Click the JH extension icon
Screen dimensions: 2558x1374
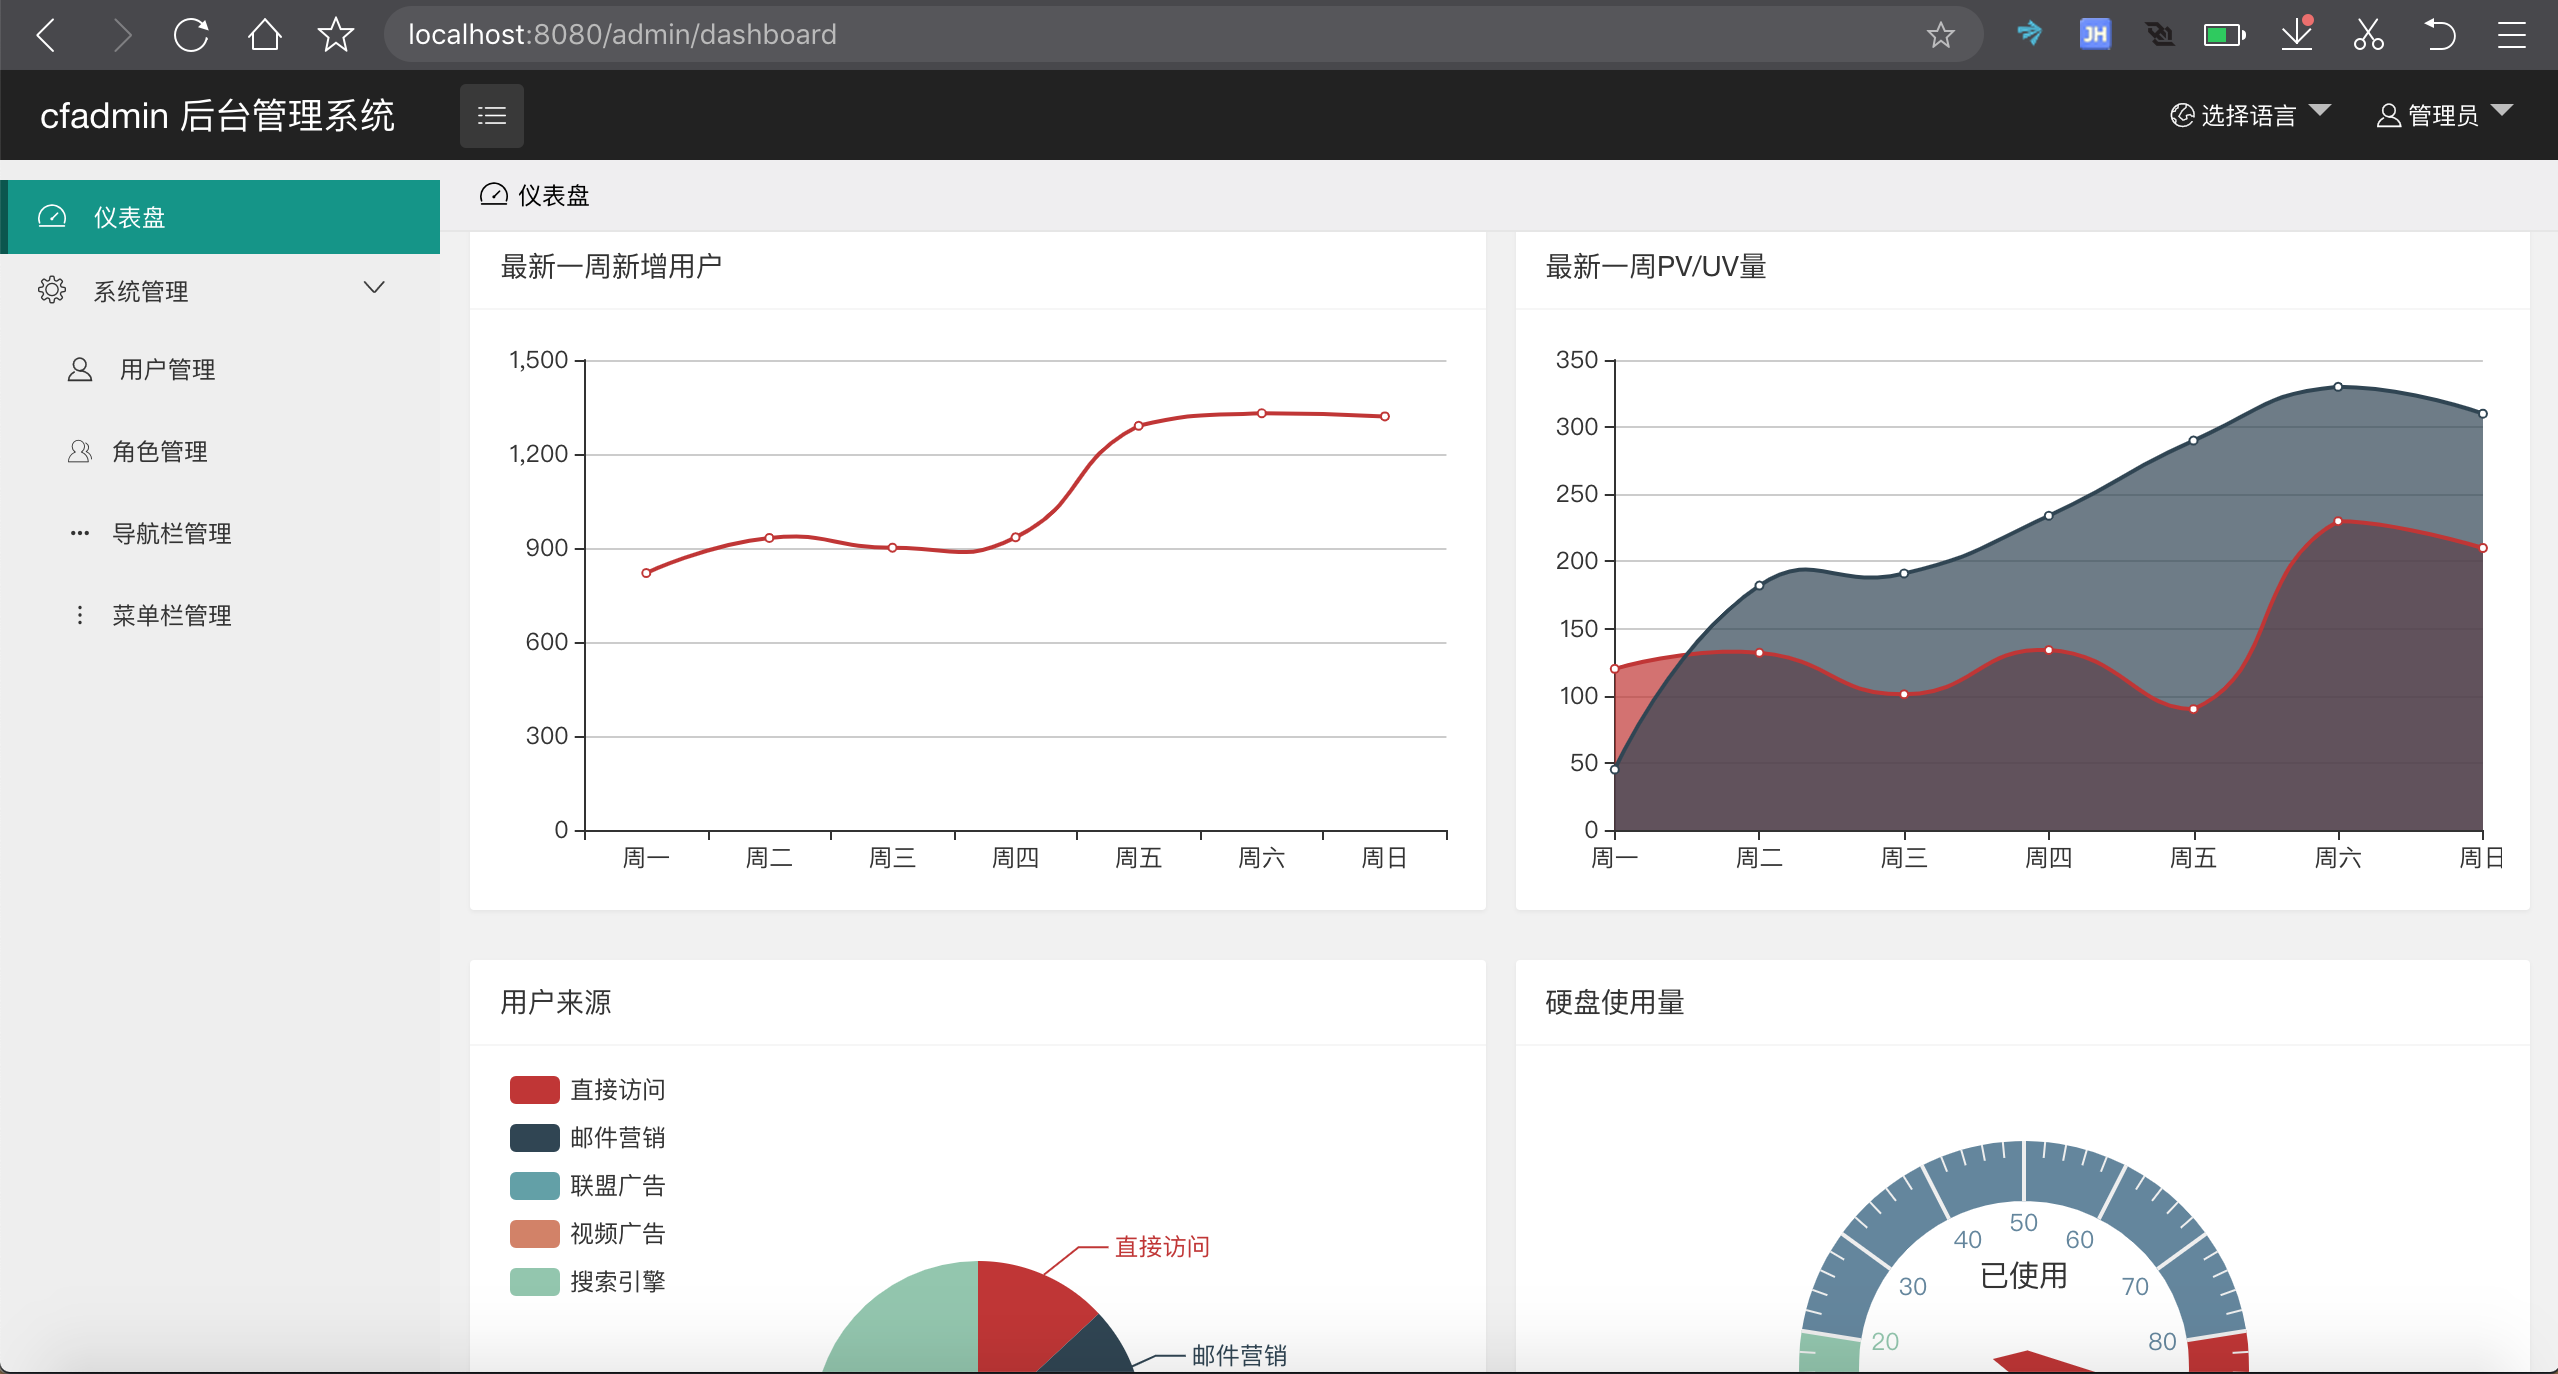[2094, 35]
